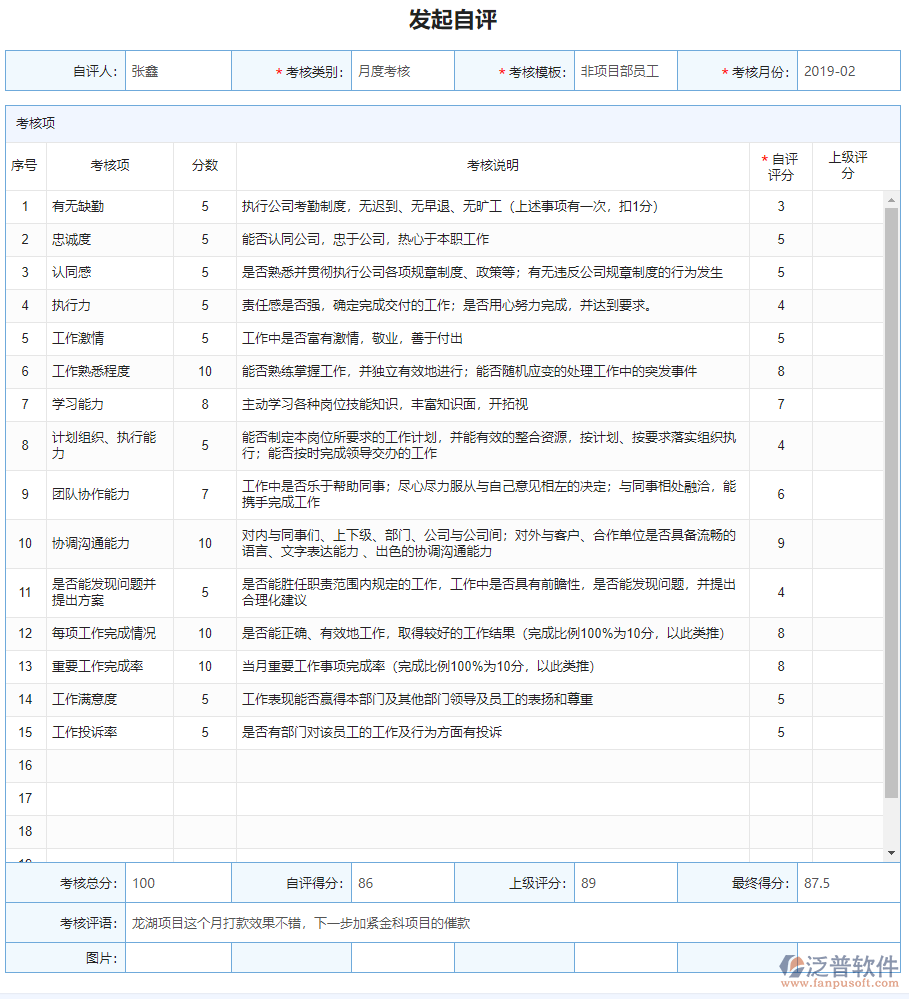Click the 上级评分 value 89
The width and height of the screenshot is (909, 999).
click(x=625, y=882)
